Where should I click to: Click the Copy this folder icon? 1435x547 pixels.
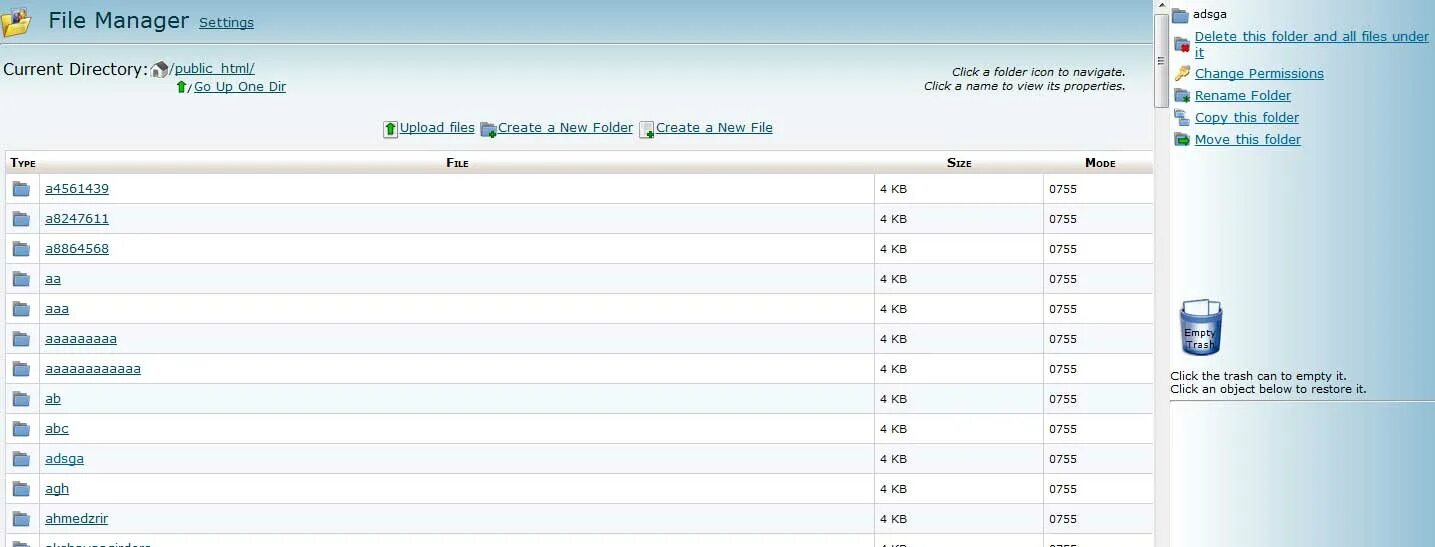pos(1182,118)
